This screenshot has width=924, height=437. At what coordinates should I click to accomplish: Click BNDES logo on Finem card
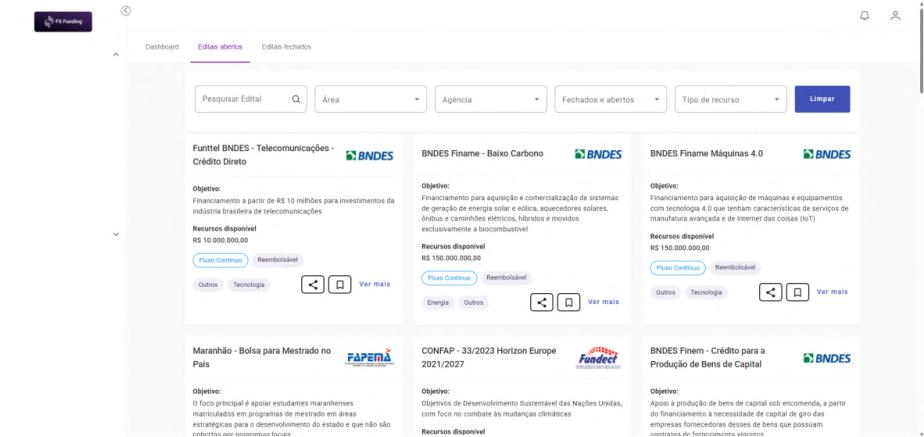pyautogui.click(x=827, y=358)
